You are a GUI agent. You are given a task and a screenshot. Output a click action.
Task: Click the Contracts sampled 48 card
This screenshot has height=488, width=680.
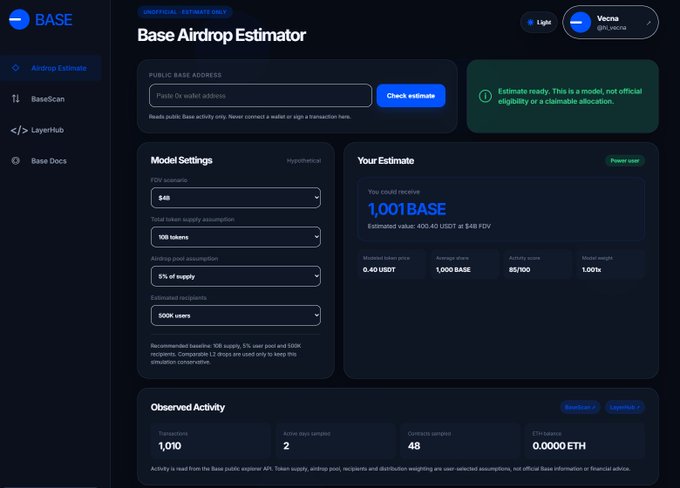[x=460, y=441]
